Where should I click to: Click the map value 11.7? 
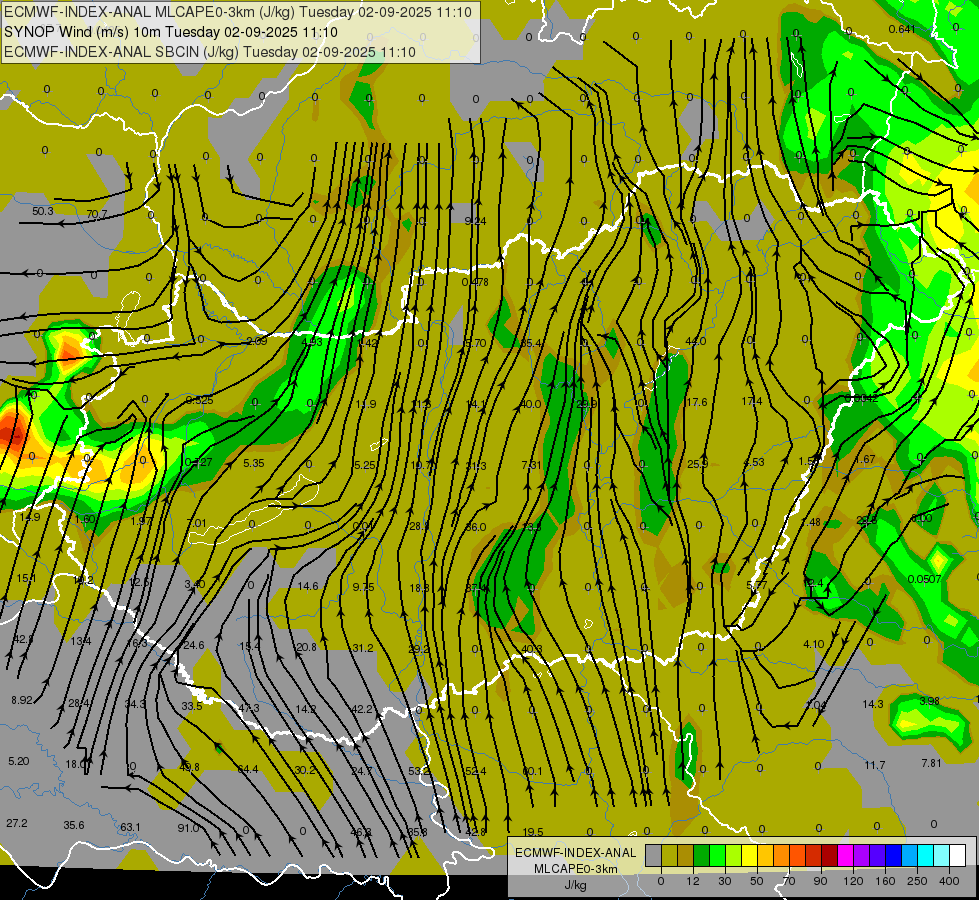click(x=875, y=765)
